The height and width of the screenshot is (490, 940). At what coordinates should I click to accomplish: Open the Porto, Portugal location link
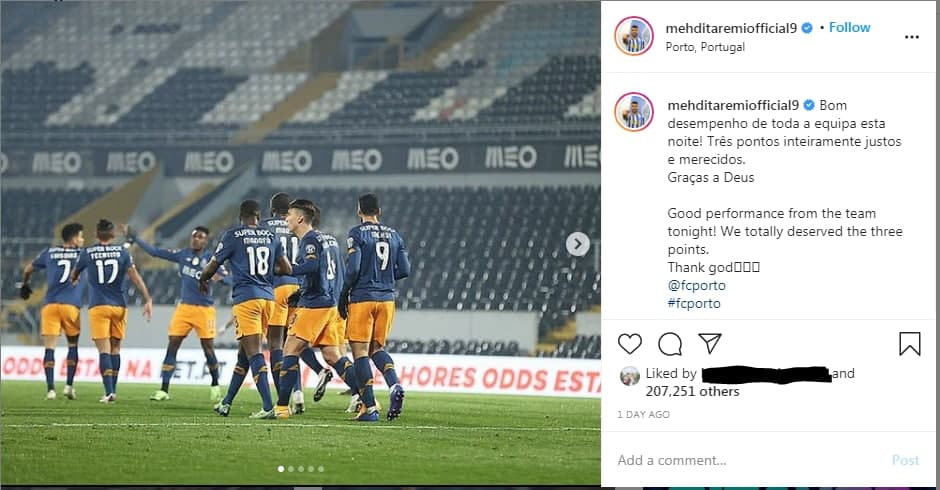[705, 47]
